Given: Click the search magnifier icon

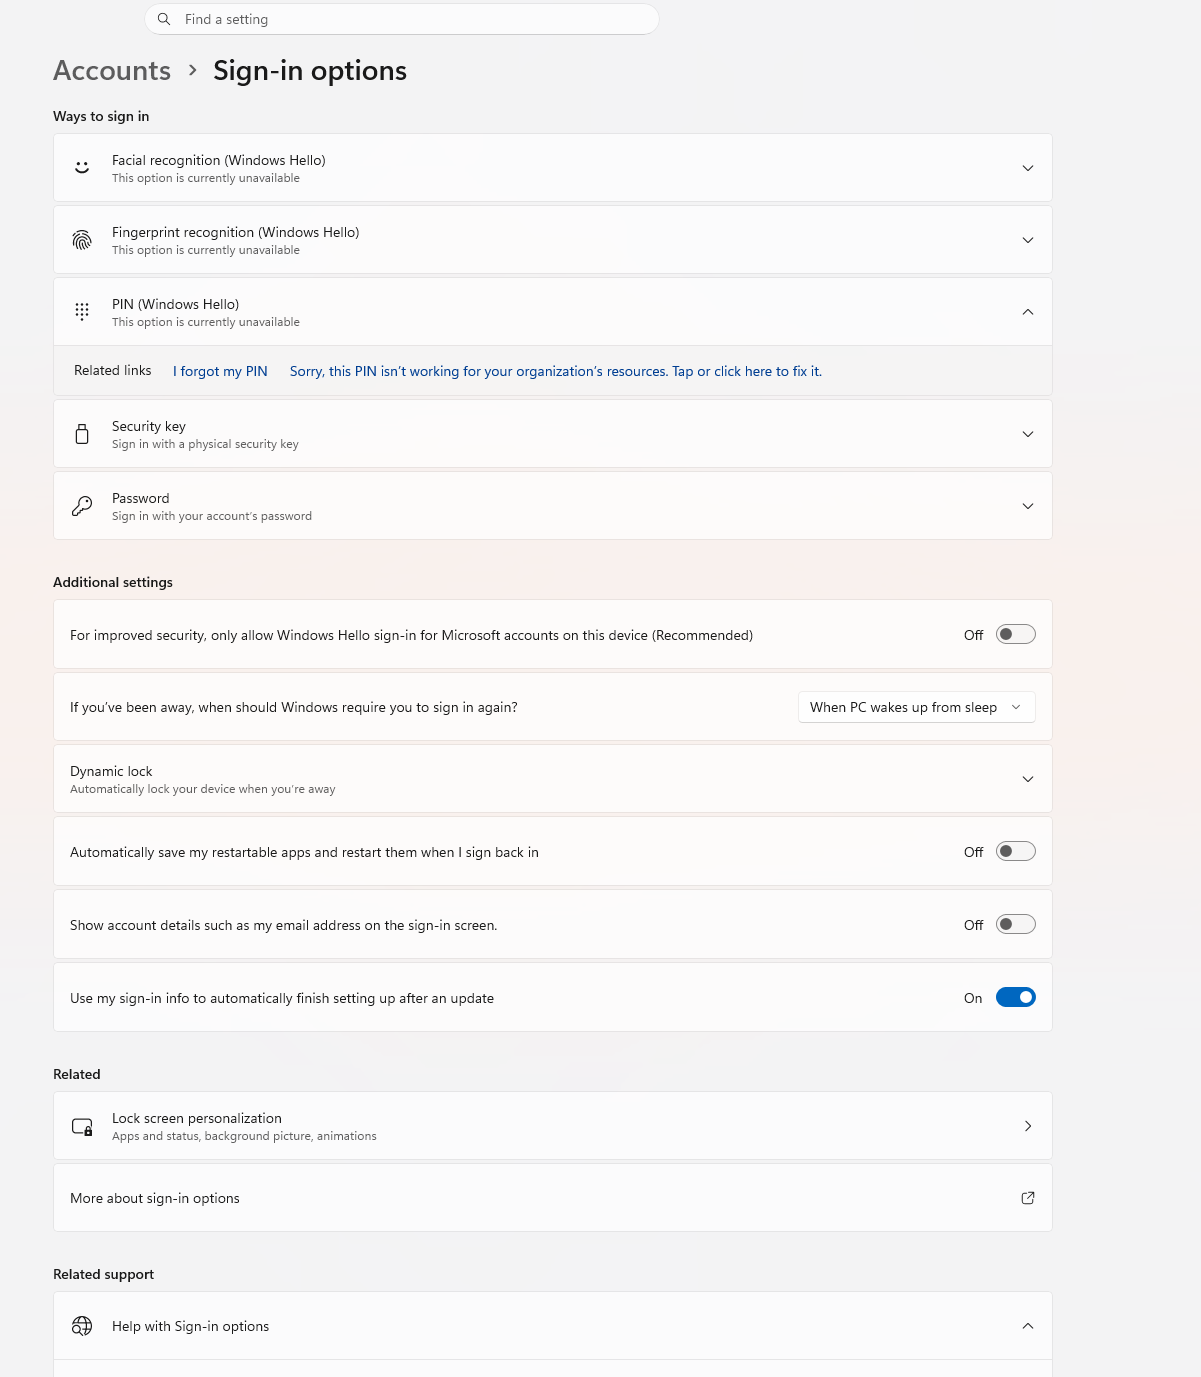Looking at the screenshot, I should (164, 19).
